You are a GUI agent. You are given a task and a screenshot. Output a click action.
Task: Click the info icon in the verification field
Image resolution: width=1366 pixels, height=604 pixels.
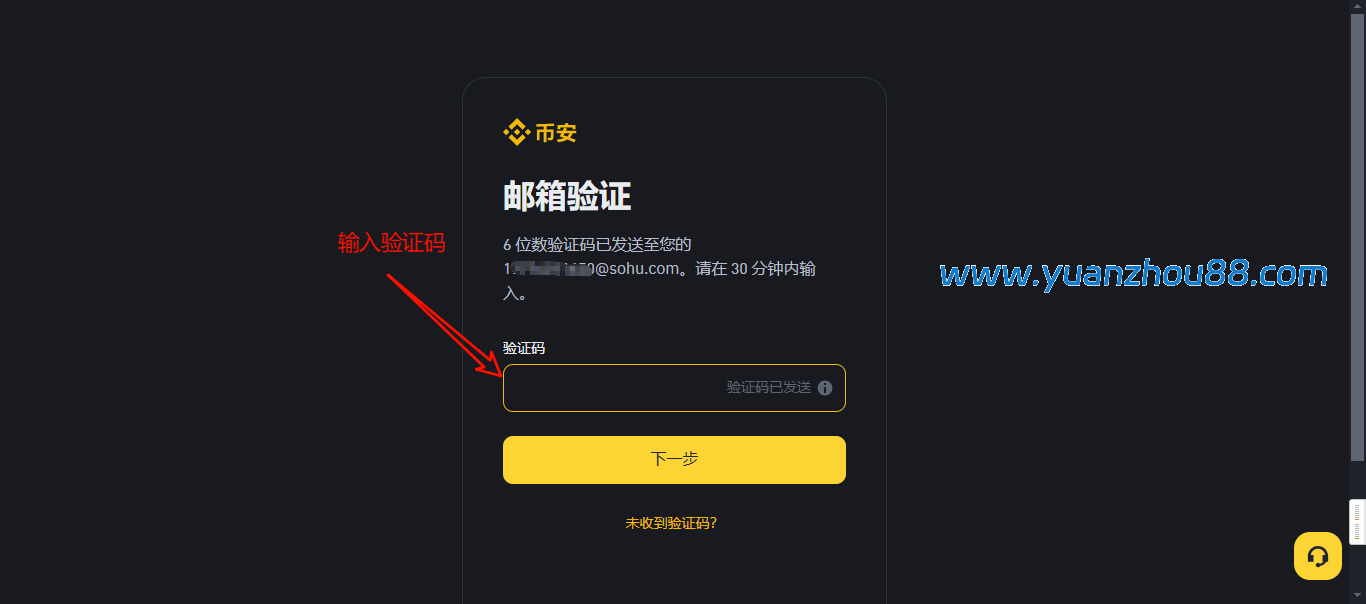pyautogui.click(x=825, y=388)
